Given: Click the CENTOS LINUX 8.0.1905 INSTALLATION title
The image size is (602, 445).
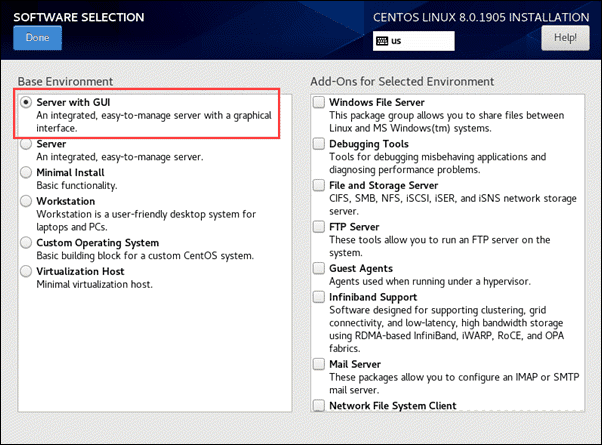Looking at the screenshot, I should (481, 17).
